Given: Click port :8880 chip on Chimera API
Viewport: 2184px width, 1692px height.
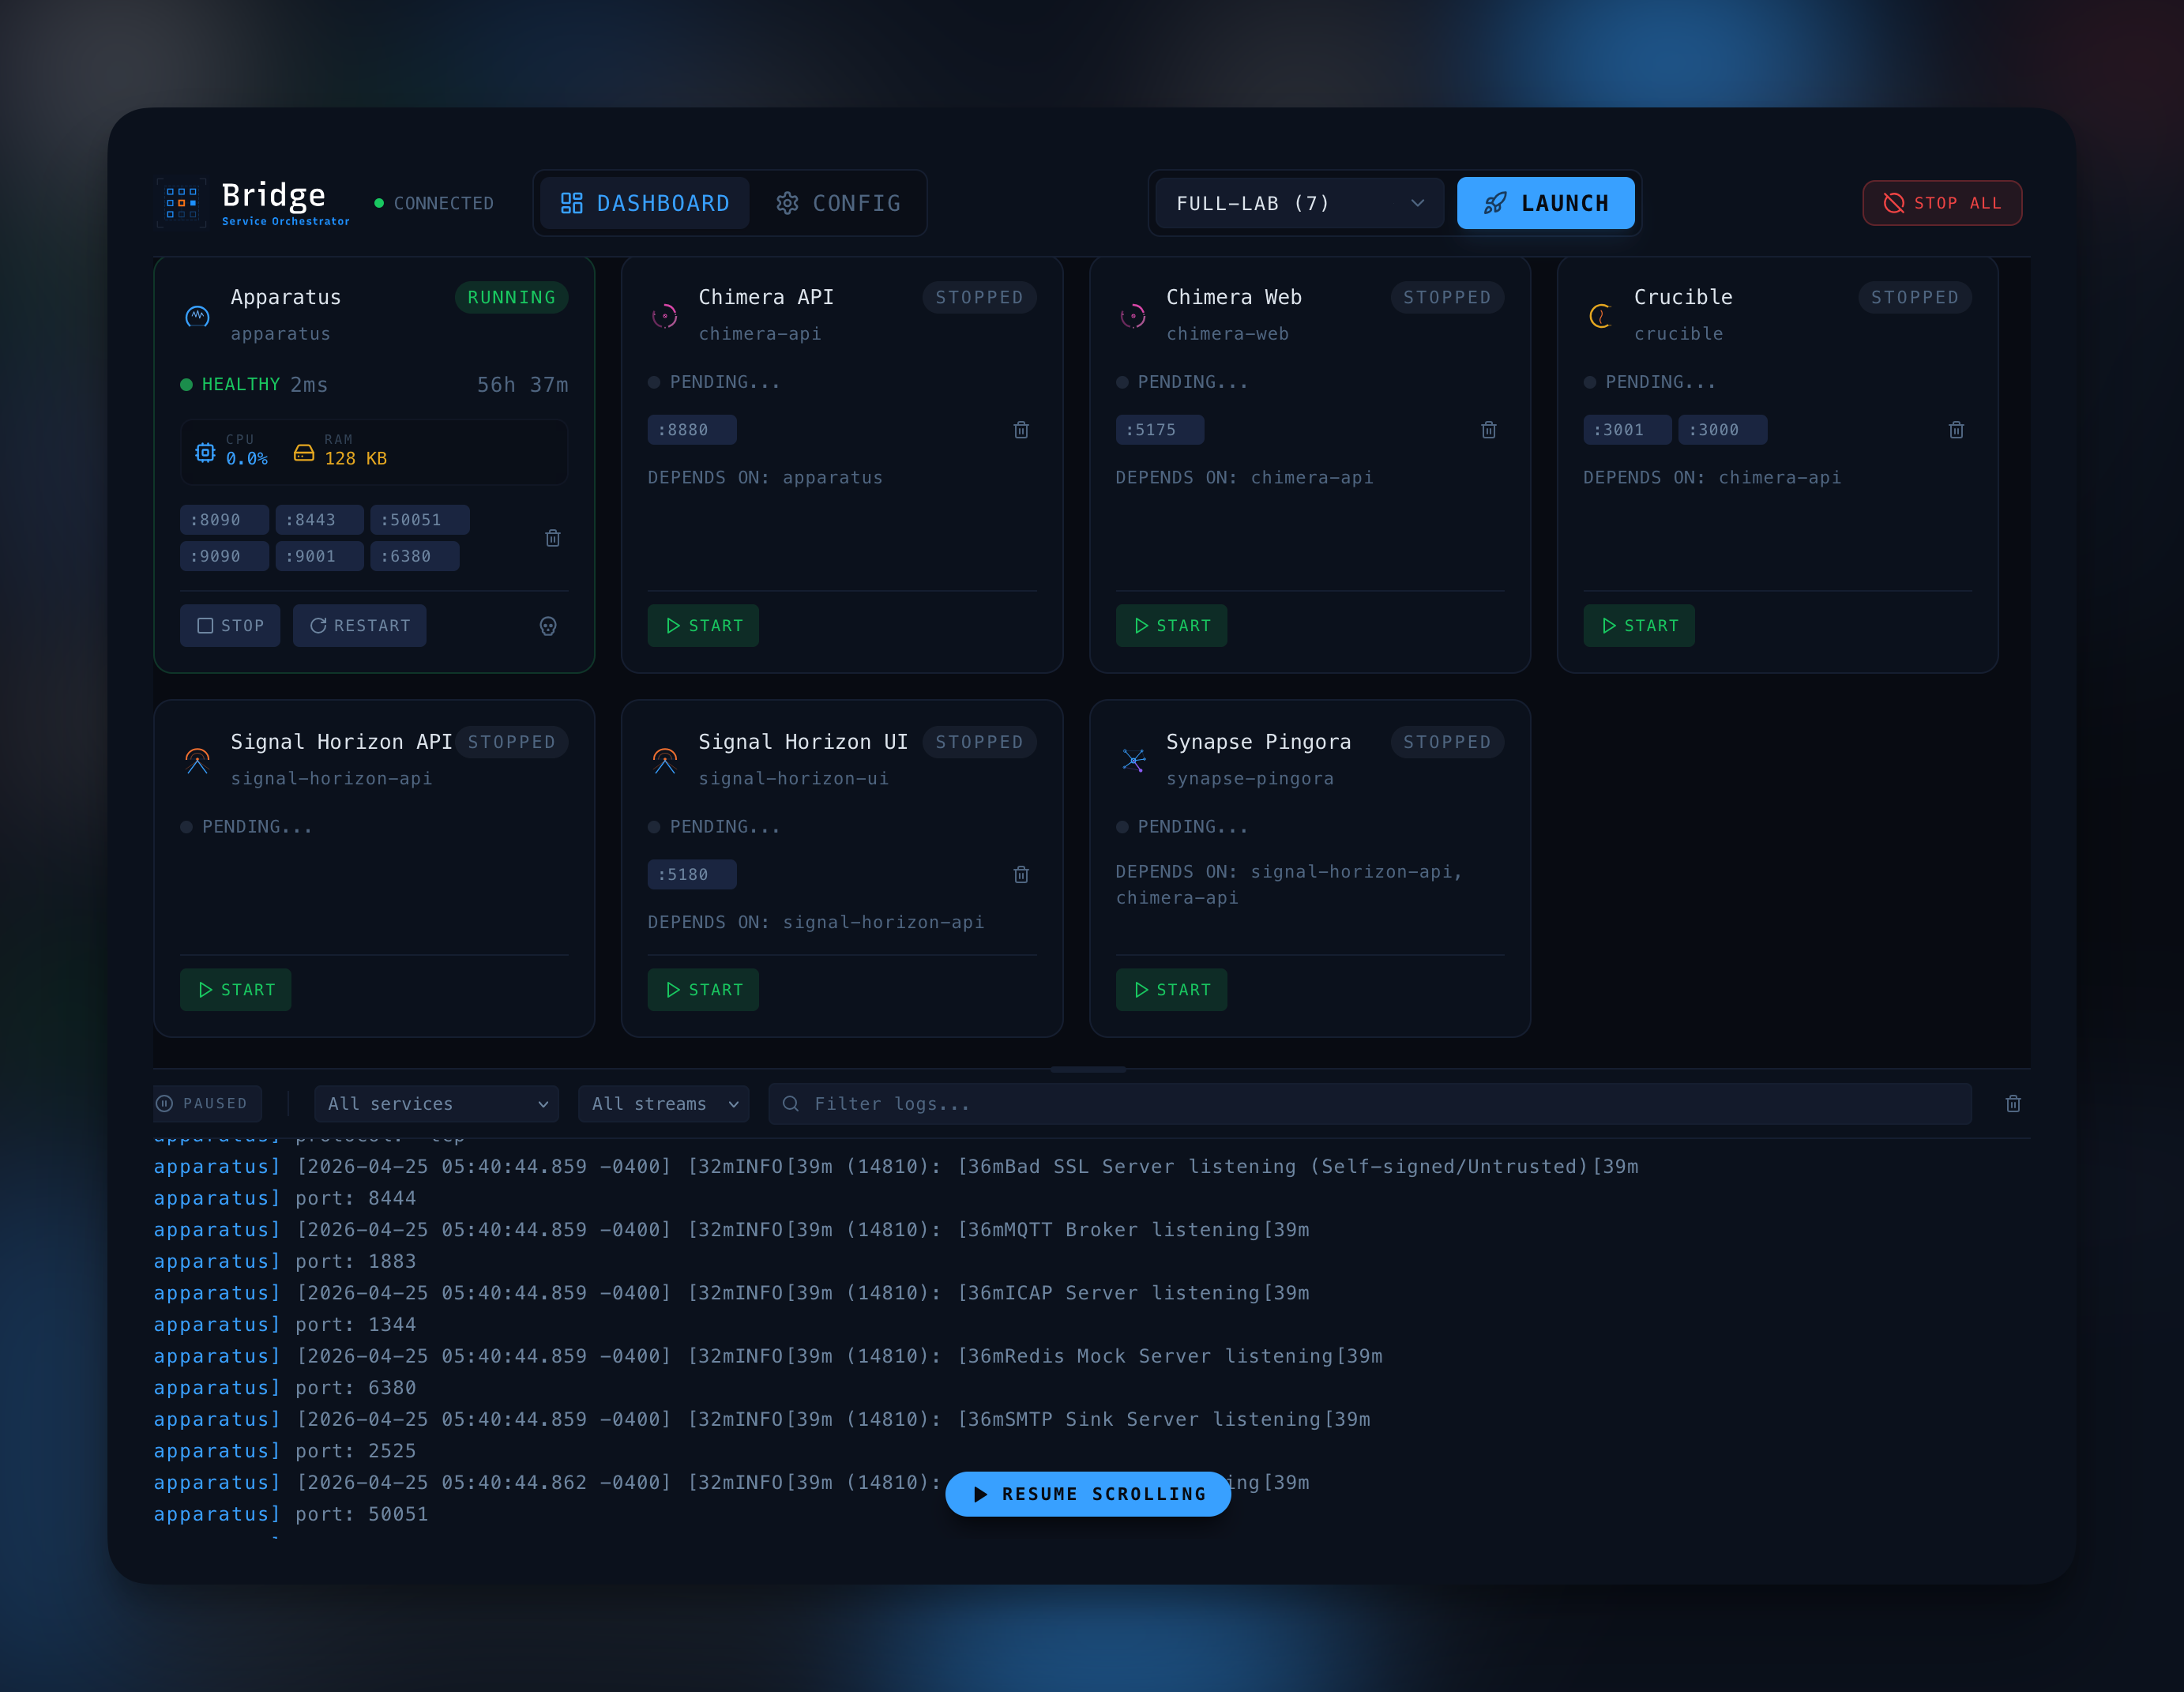Looking at the screenshot, I should [692, 430].
